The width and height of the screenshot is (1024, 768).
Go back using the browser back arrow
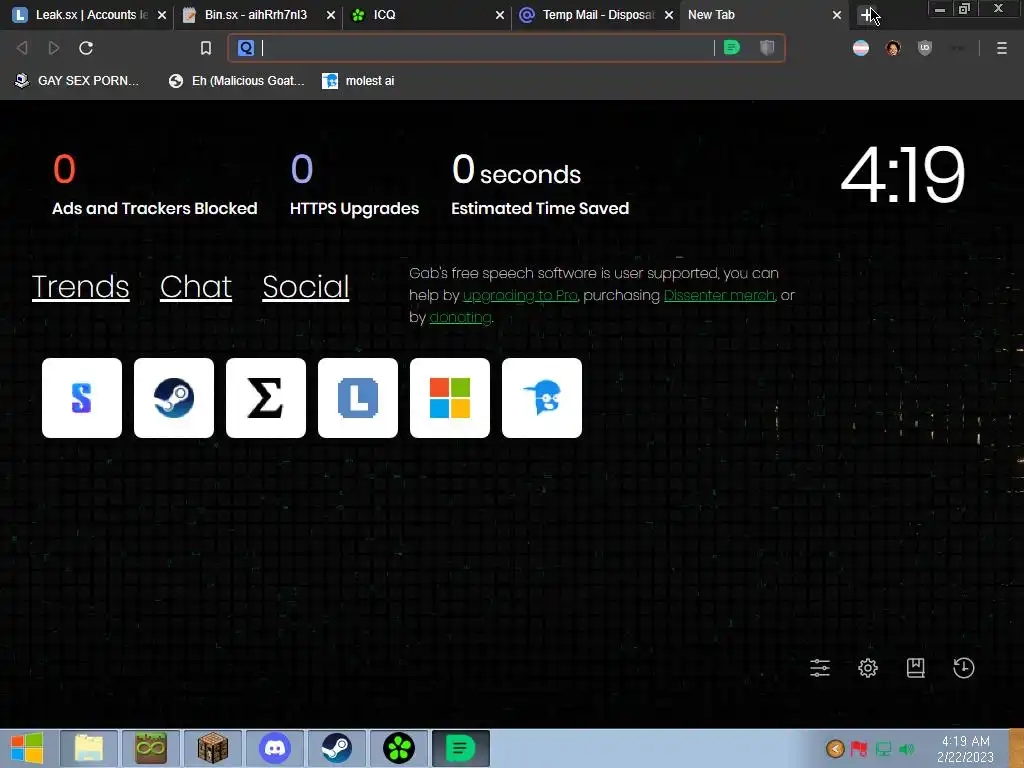[x=22, y=48]
